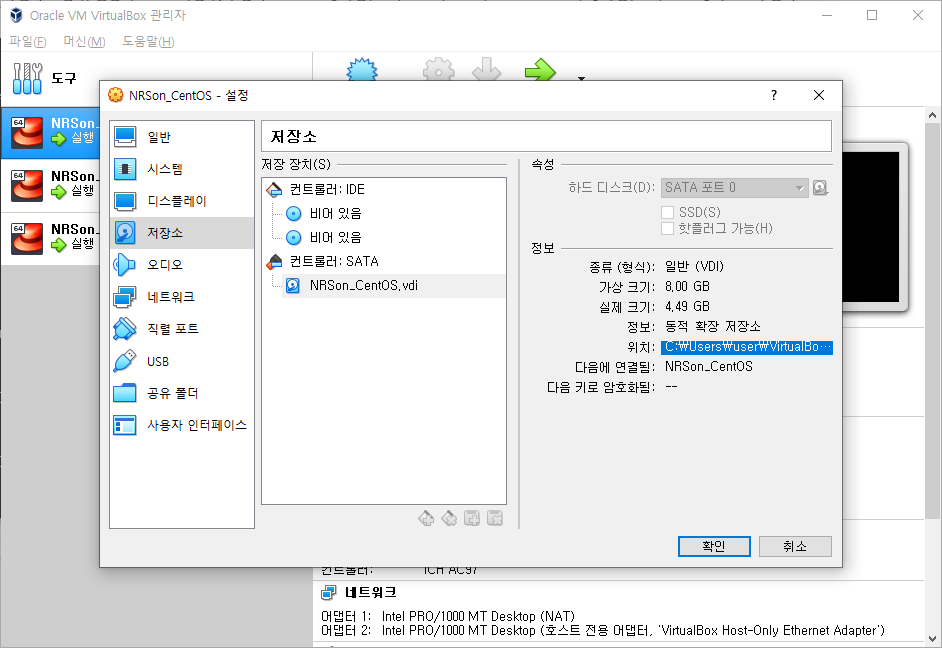Click the add attachment icon below storage tree
The width and height of the screenshot is (942, 648).
tap(472, 518)
